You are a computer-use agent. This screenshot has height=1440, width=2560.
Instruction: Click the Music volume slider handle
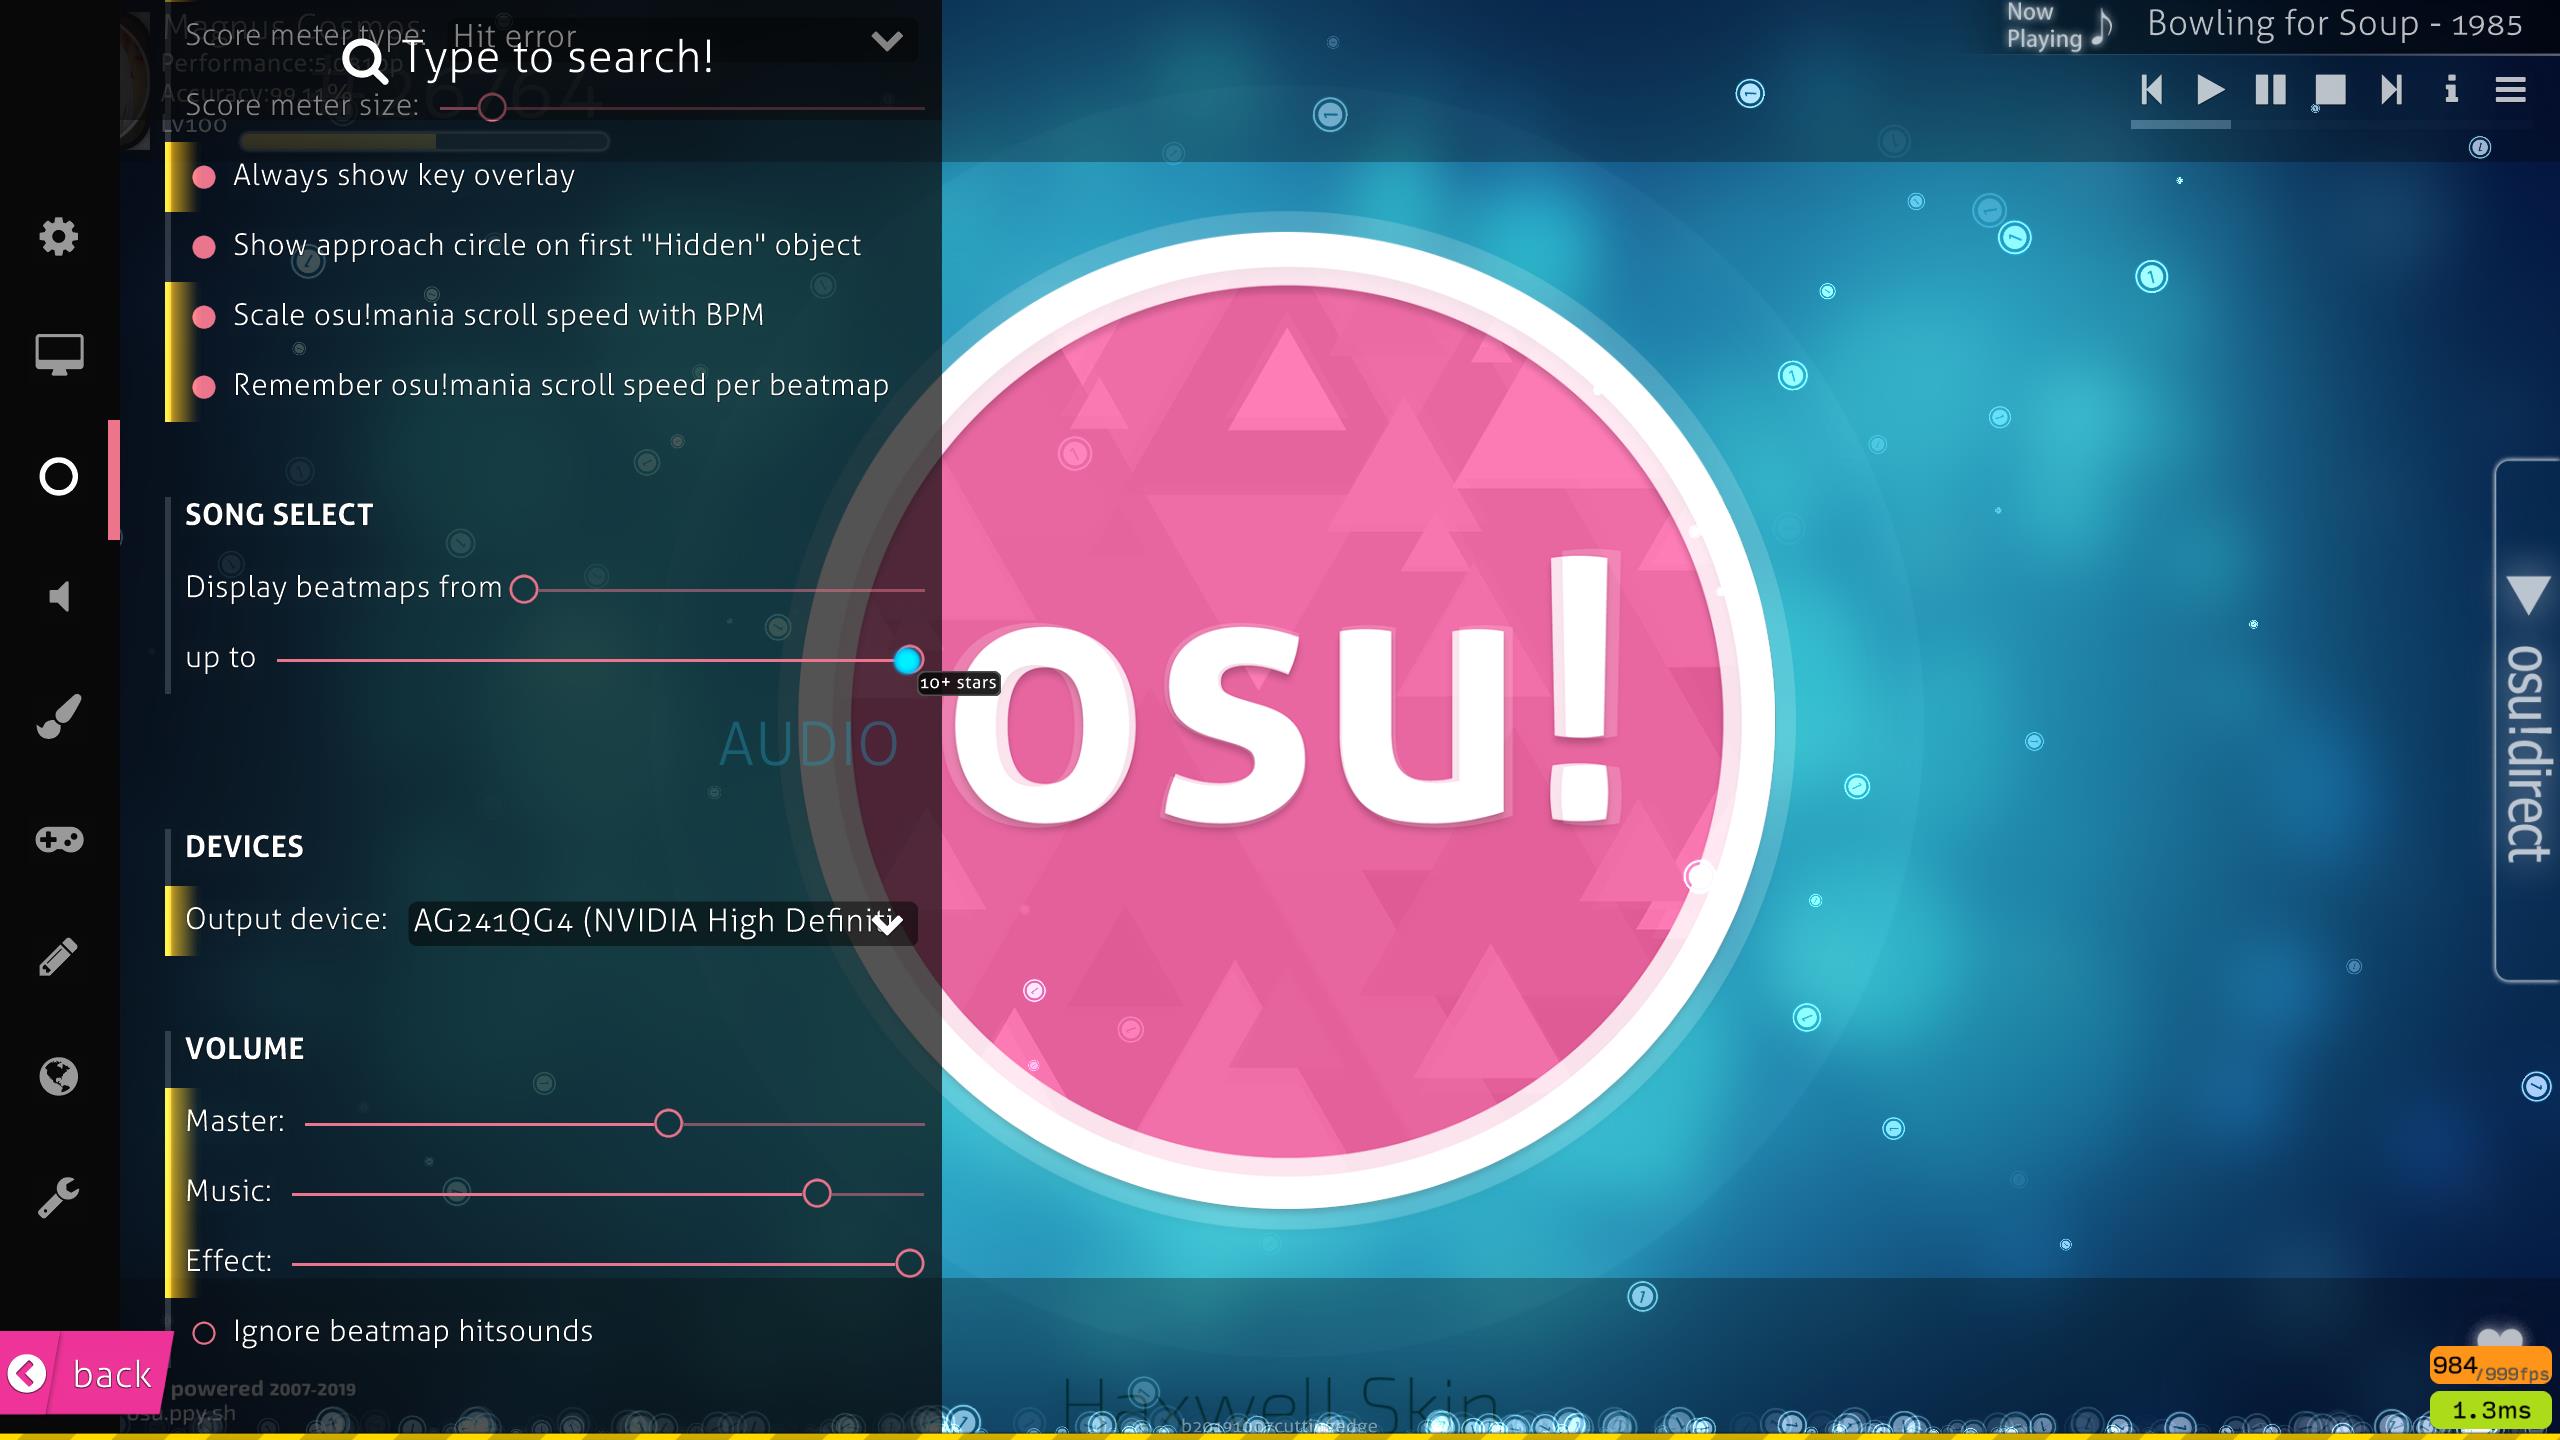click(x=817, y=1193)
